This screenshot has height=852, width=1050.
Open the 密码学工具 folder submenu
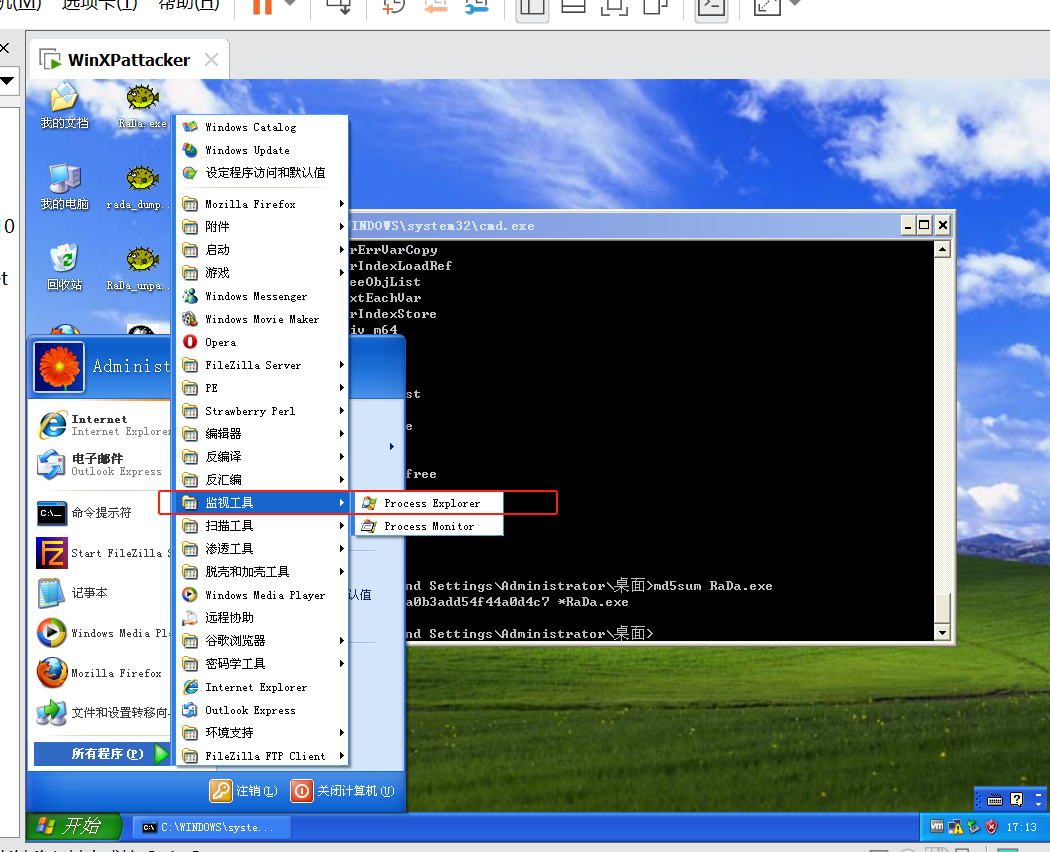262,664
